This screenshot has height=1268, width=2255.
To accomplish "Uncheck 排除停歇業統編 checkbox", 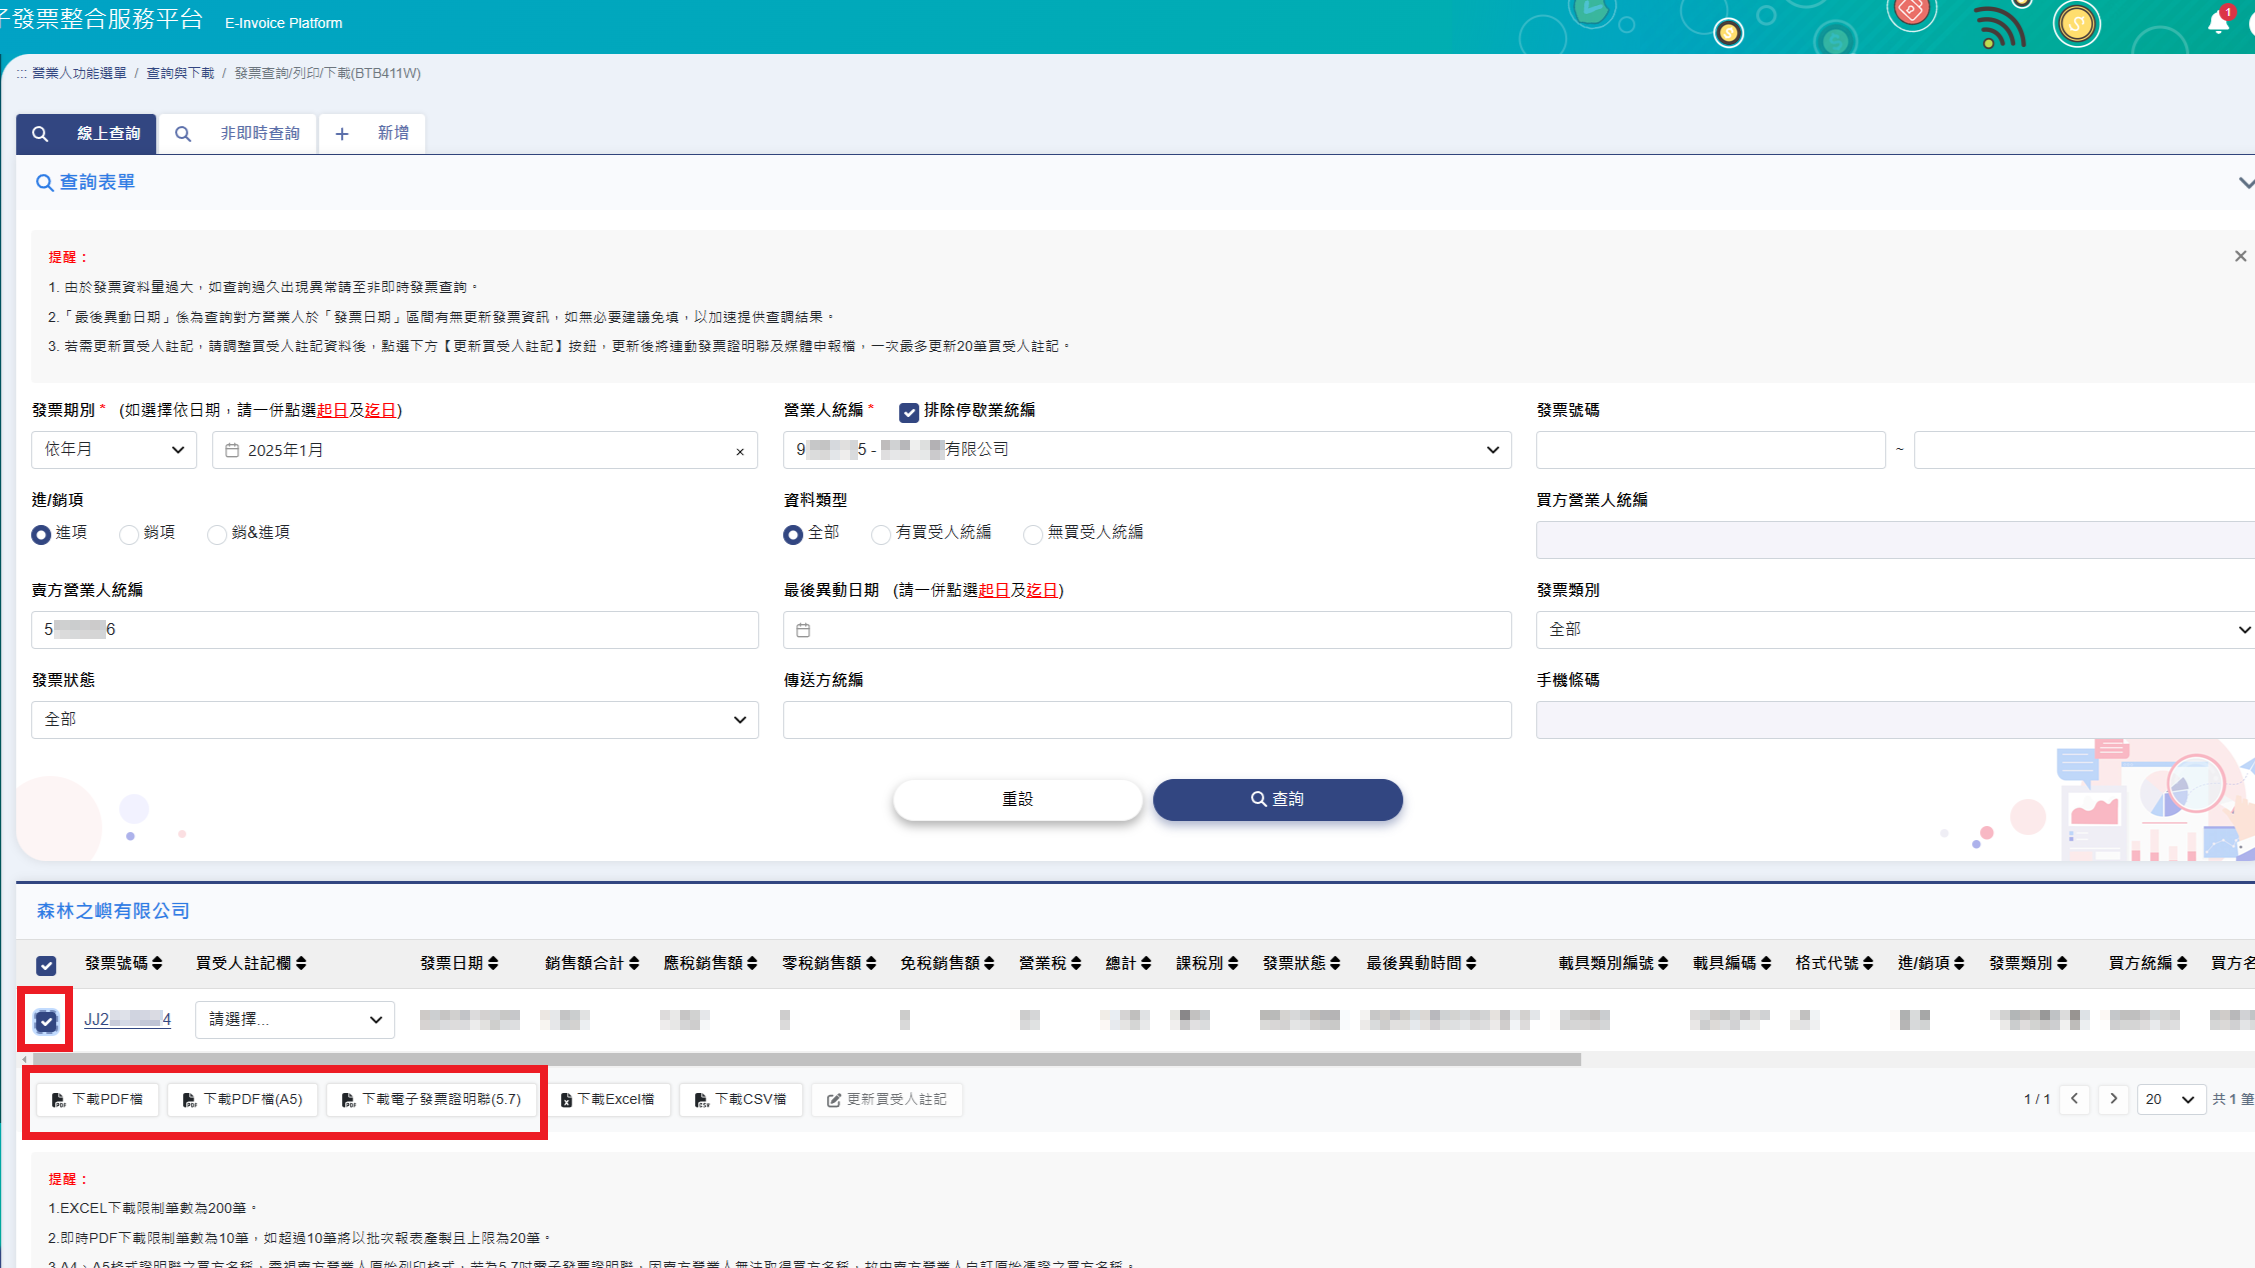I will [908, 412].
